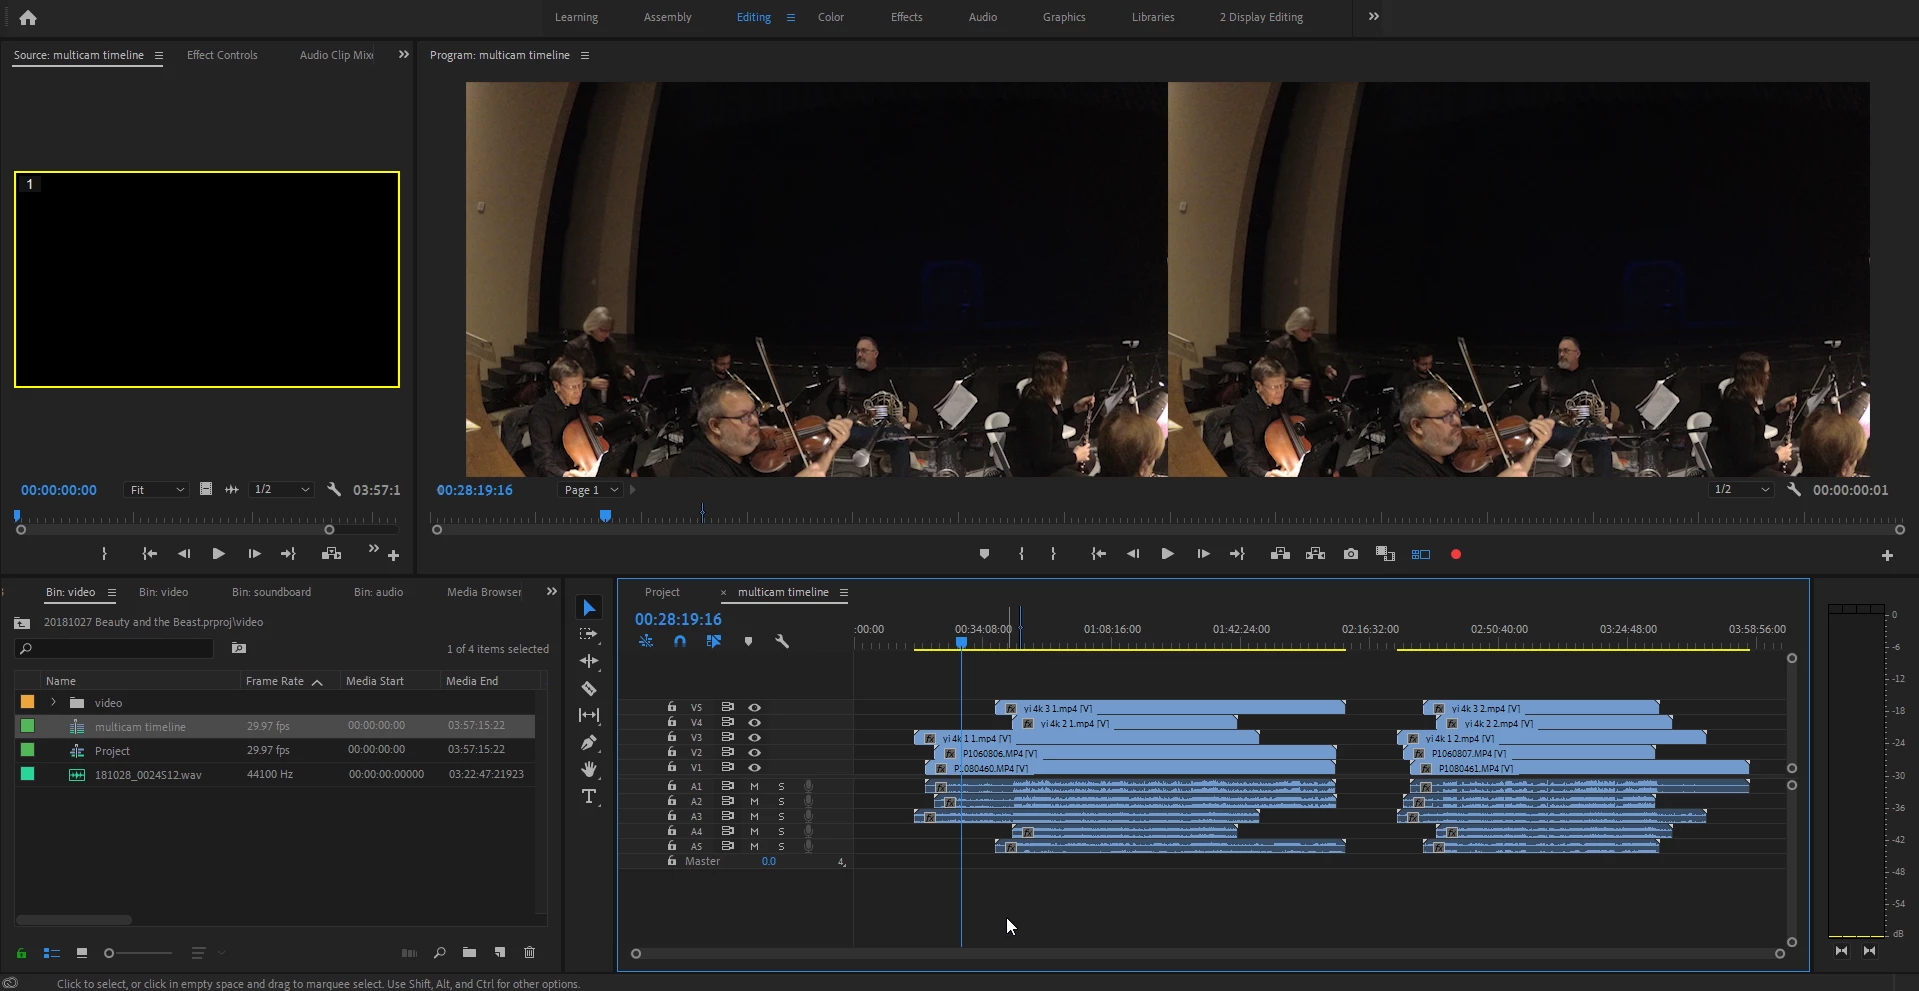Add marker in timeline panel
The width and height of the screenshot is (1919, 991).
pyautogui.click(x=748, y=641)
